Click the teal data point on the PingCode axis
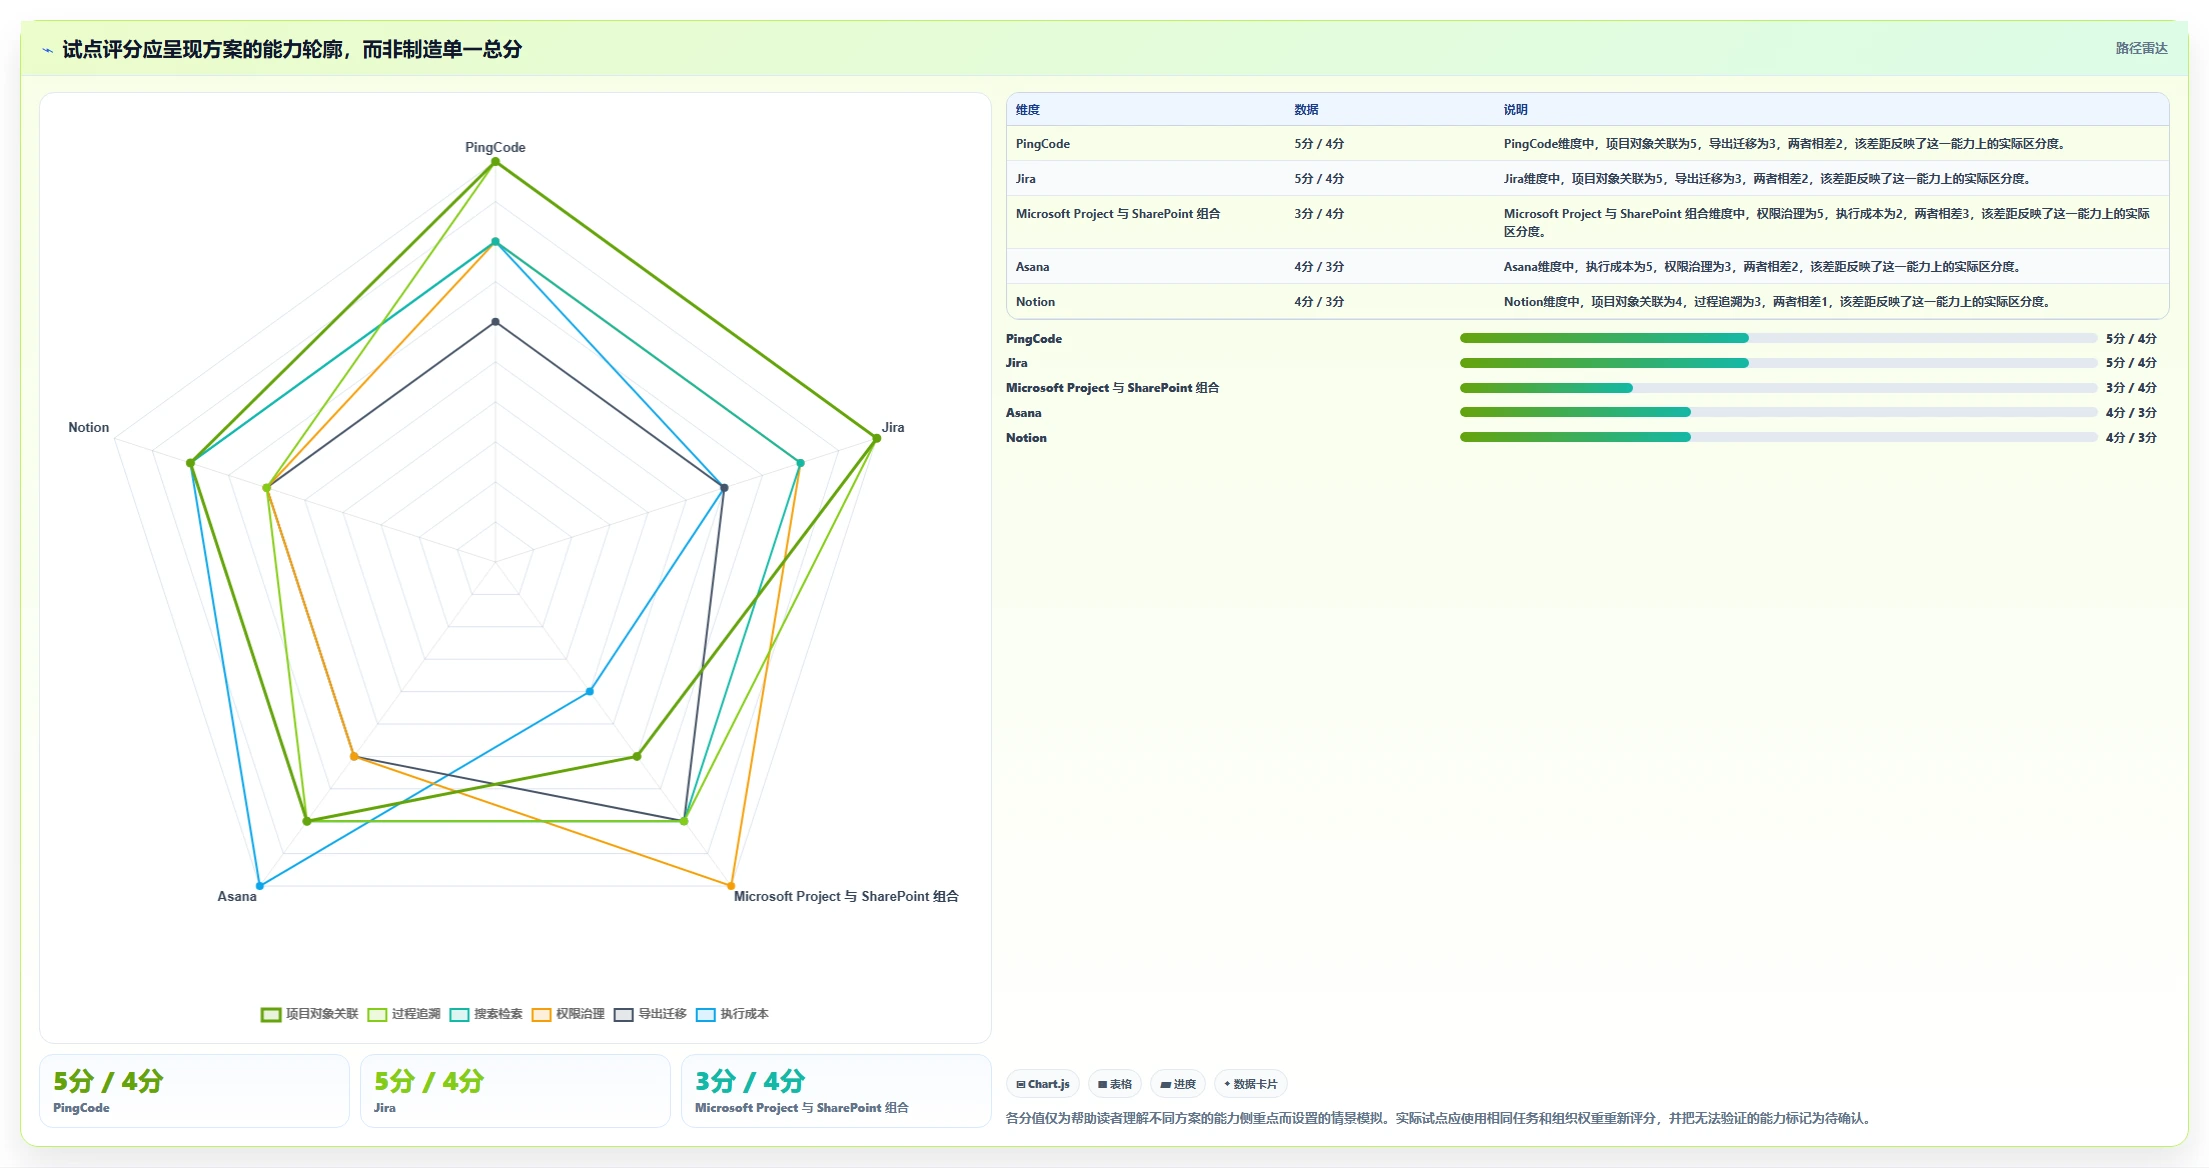Image resolution: width=2209 pixels, height=1168 pixels. (495, 242)
